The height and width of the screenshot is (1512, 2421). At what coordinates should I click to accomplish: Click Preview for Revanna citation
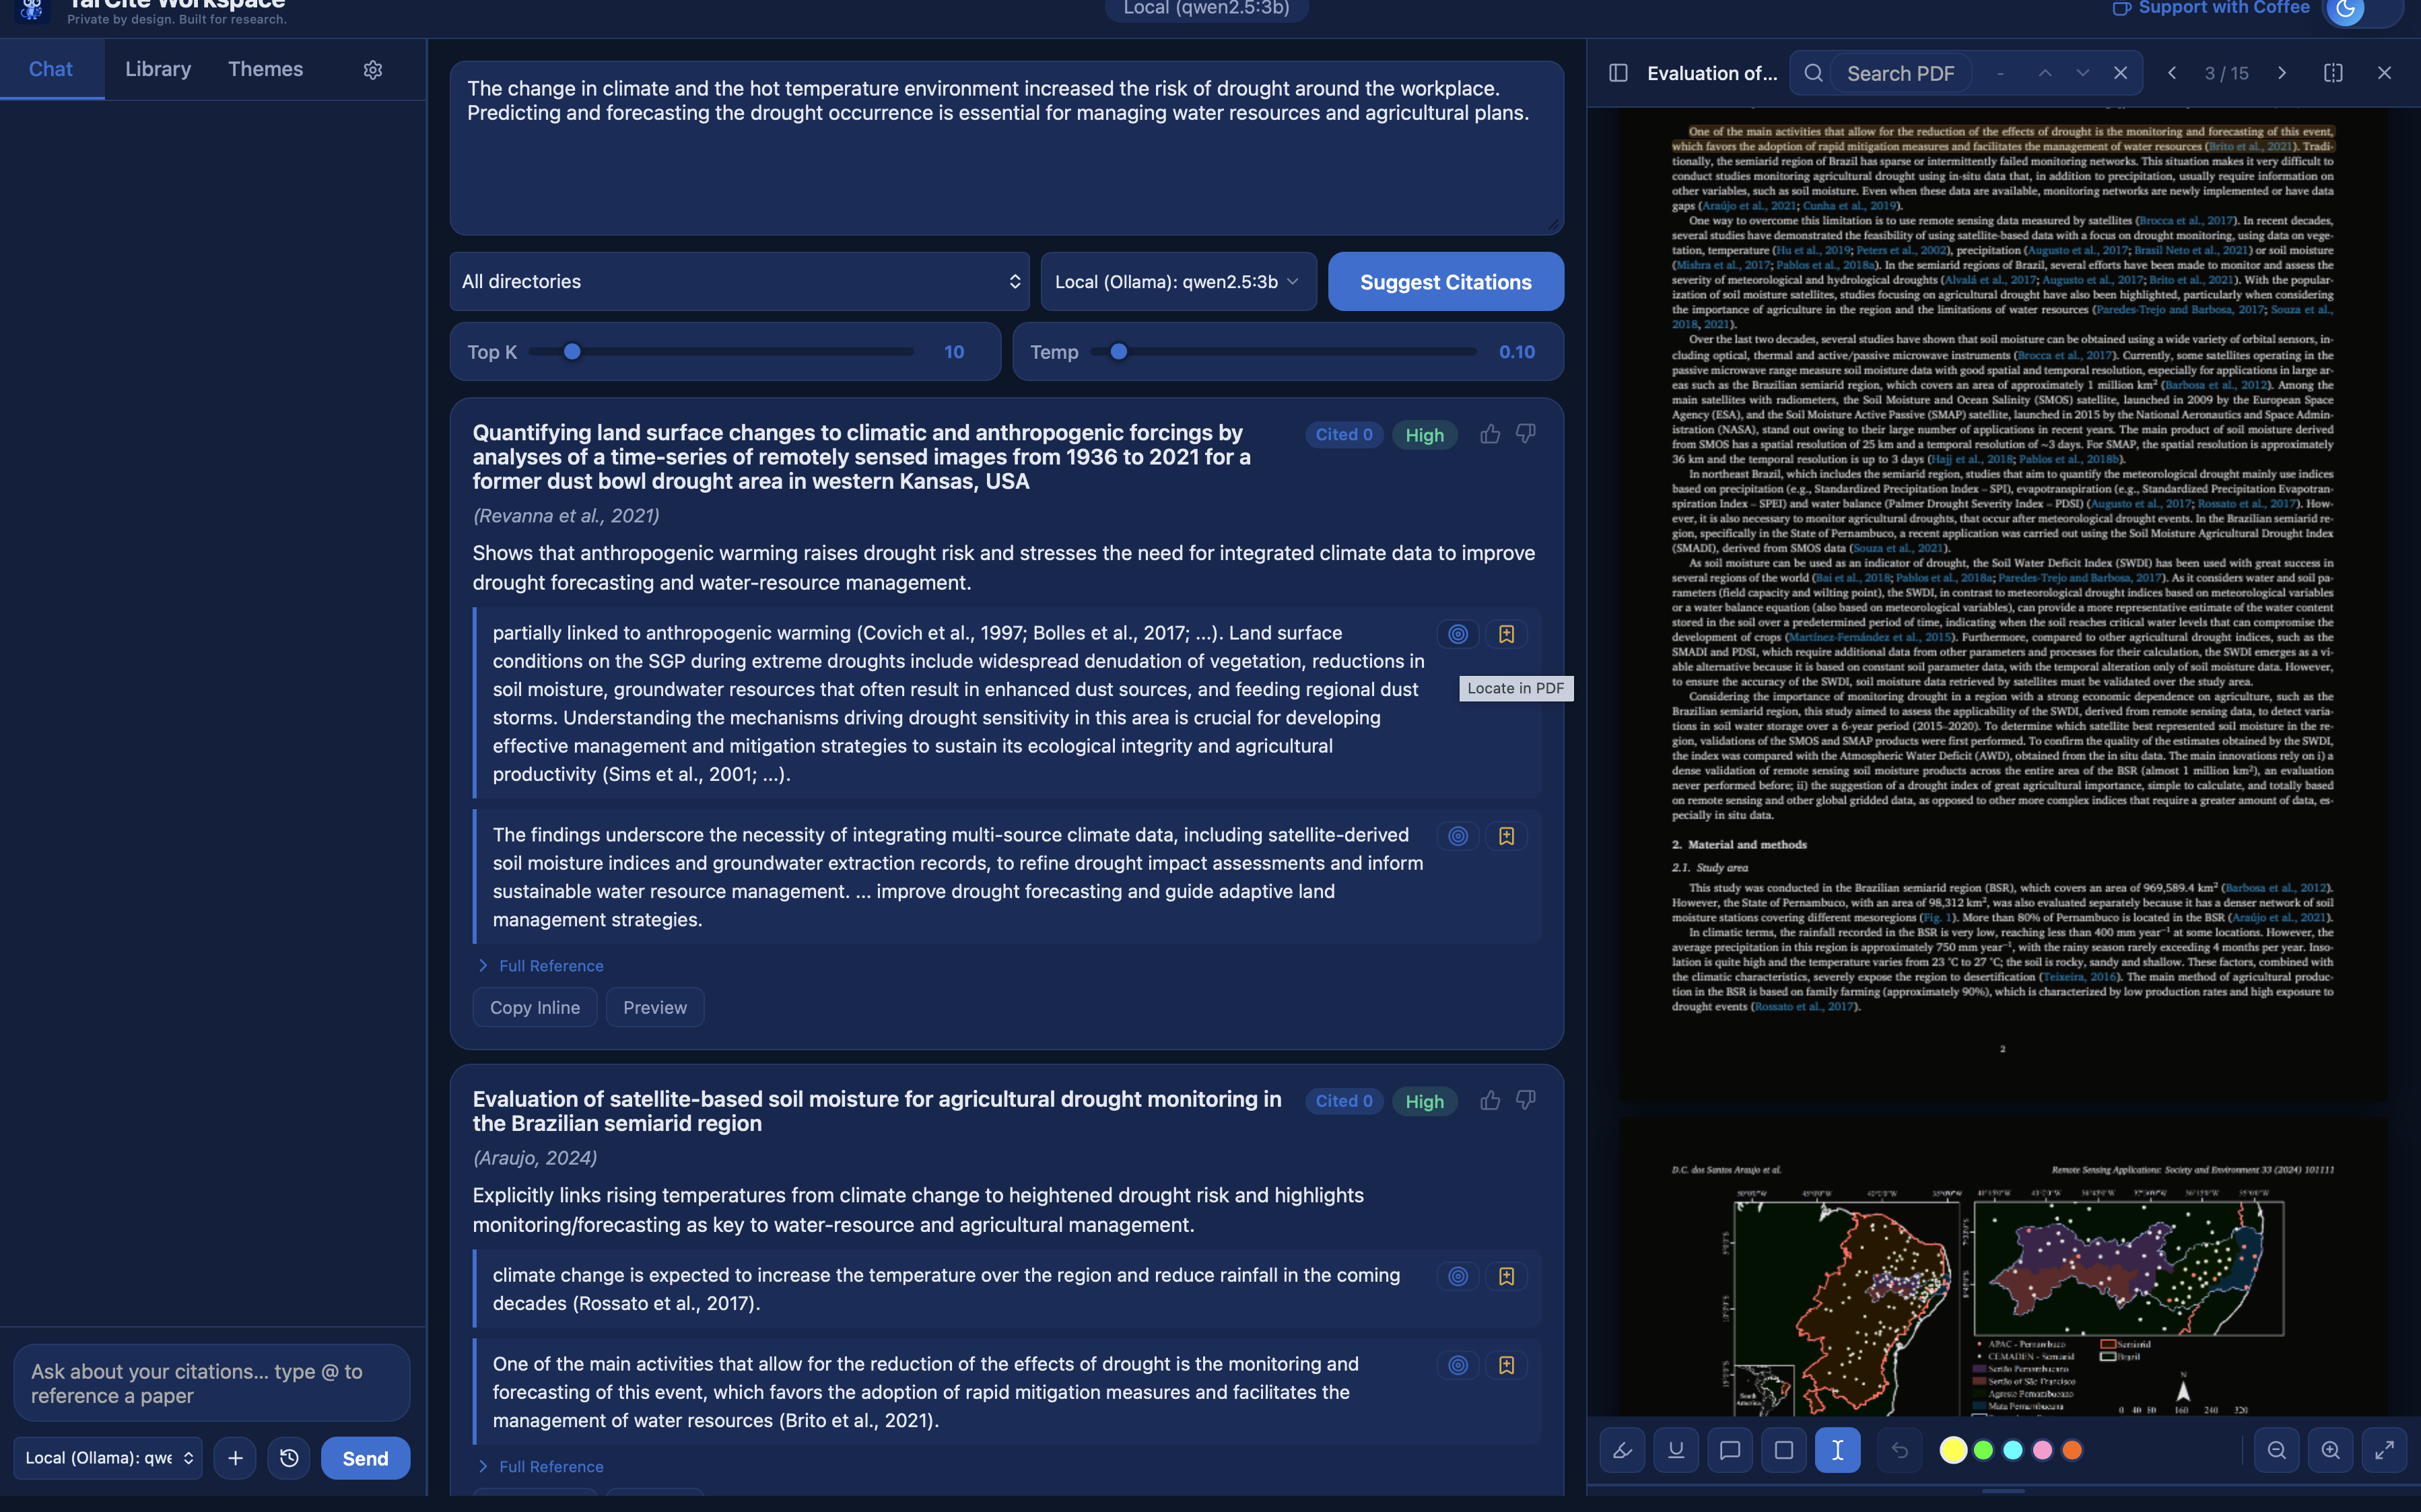tap(655, 1007)
